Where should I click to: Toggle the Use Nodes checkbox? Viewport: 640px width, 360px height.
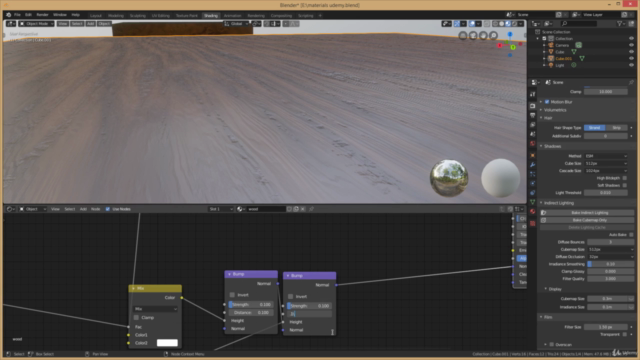point(108,209)
